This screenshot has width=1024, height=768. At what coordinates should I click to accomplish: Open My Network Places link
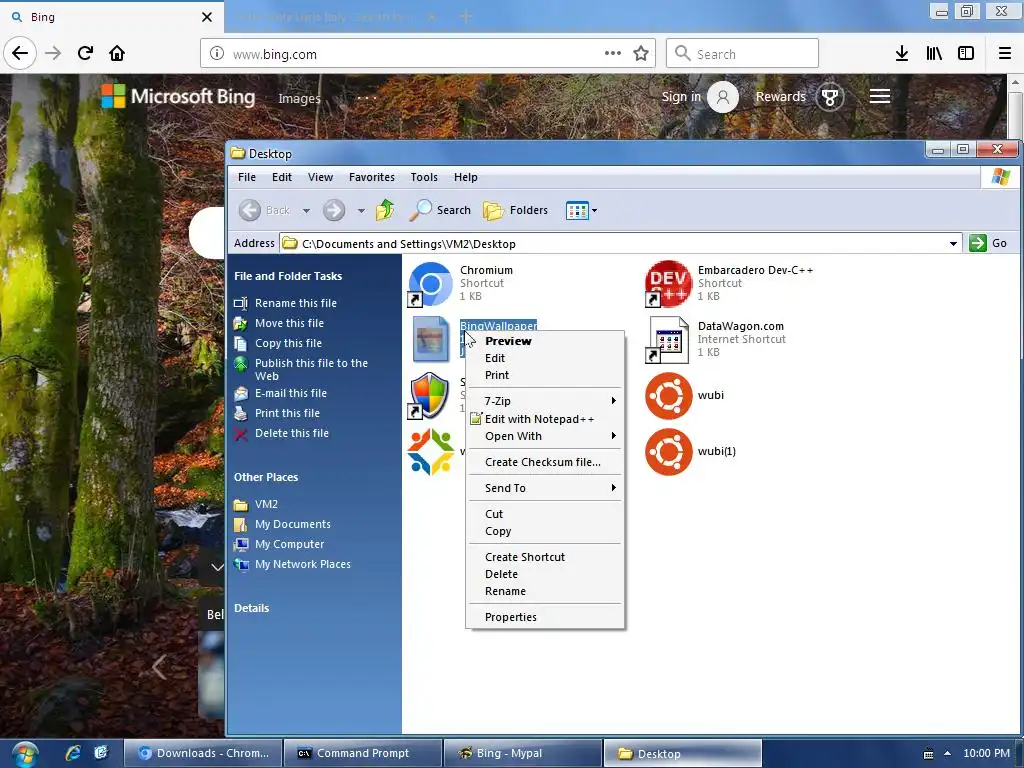click(x=302, y=564)
